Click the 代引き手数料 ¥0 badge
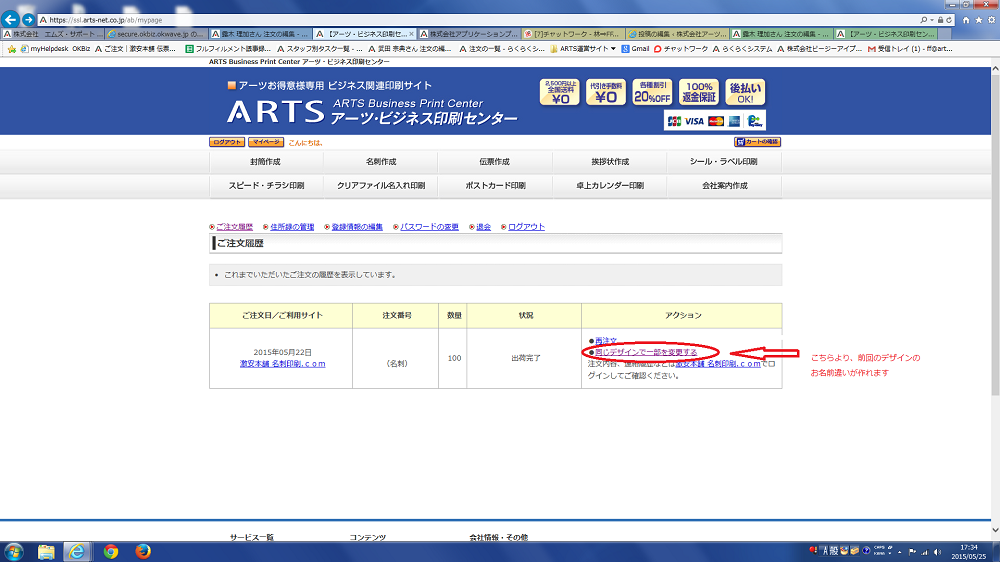Screen dimensions: 1000x562 pos(606,92)
